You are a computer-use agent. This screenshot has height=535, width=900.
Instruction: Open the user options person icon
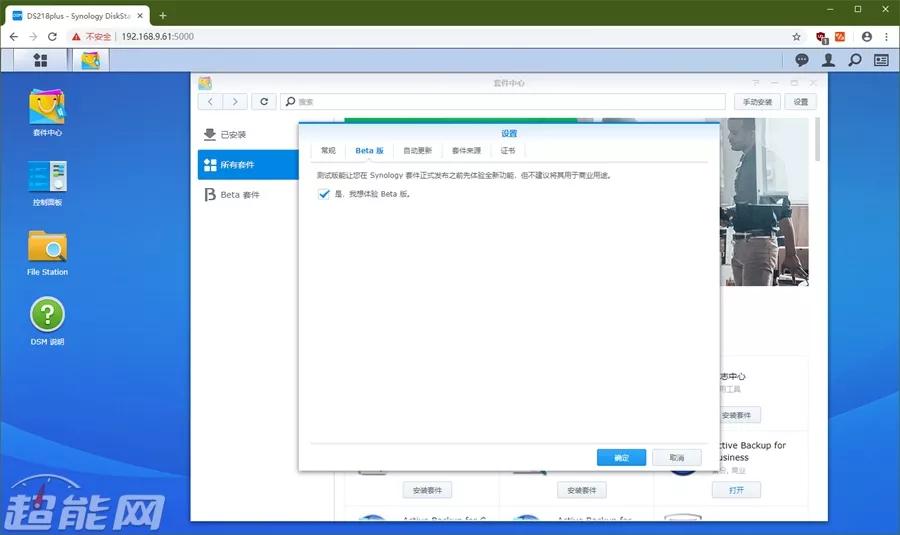(828, 60)
